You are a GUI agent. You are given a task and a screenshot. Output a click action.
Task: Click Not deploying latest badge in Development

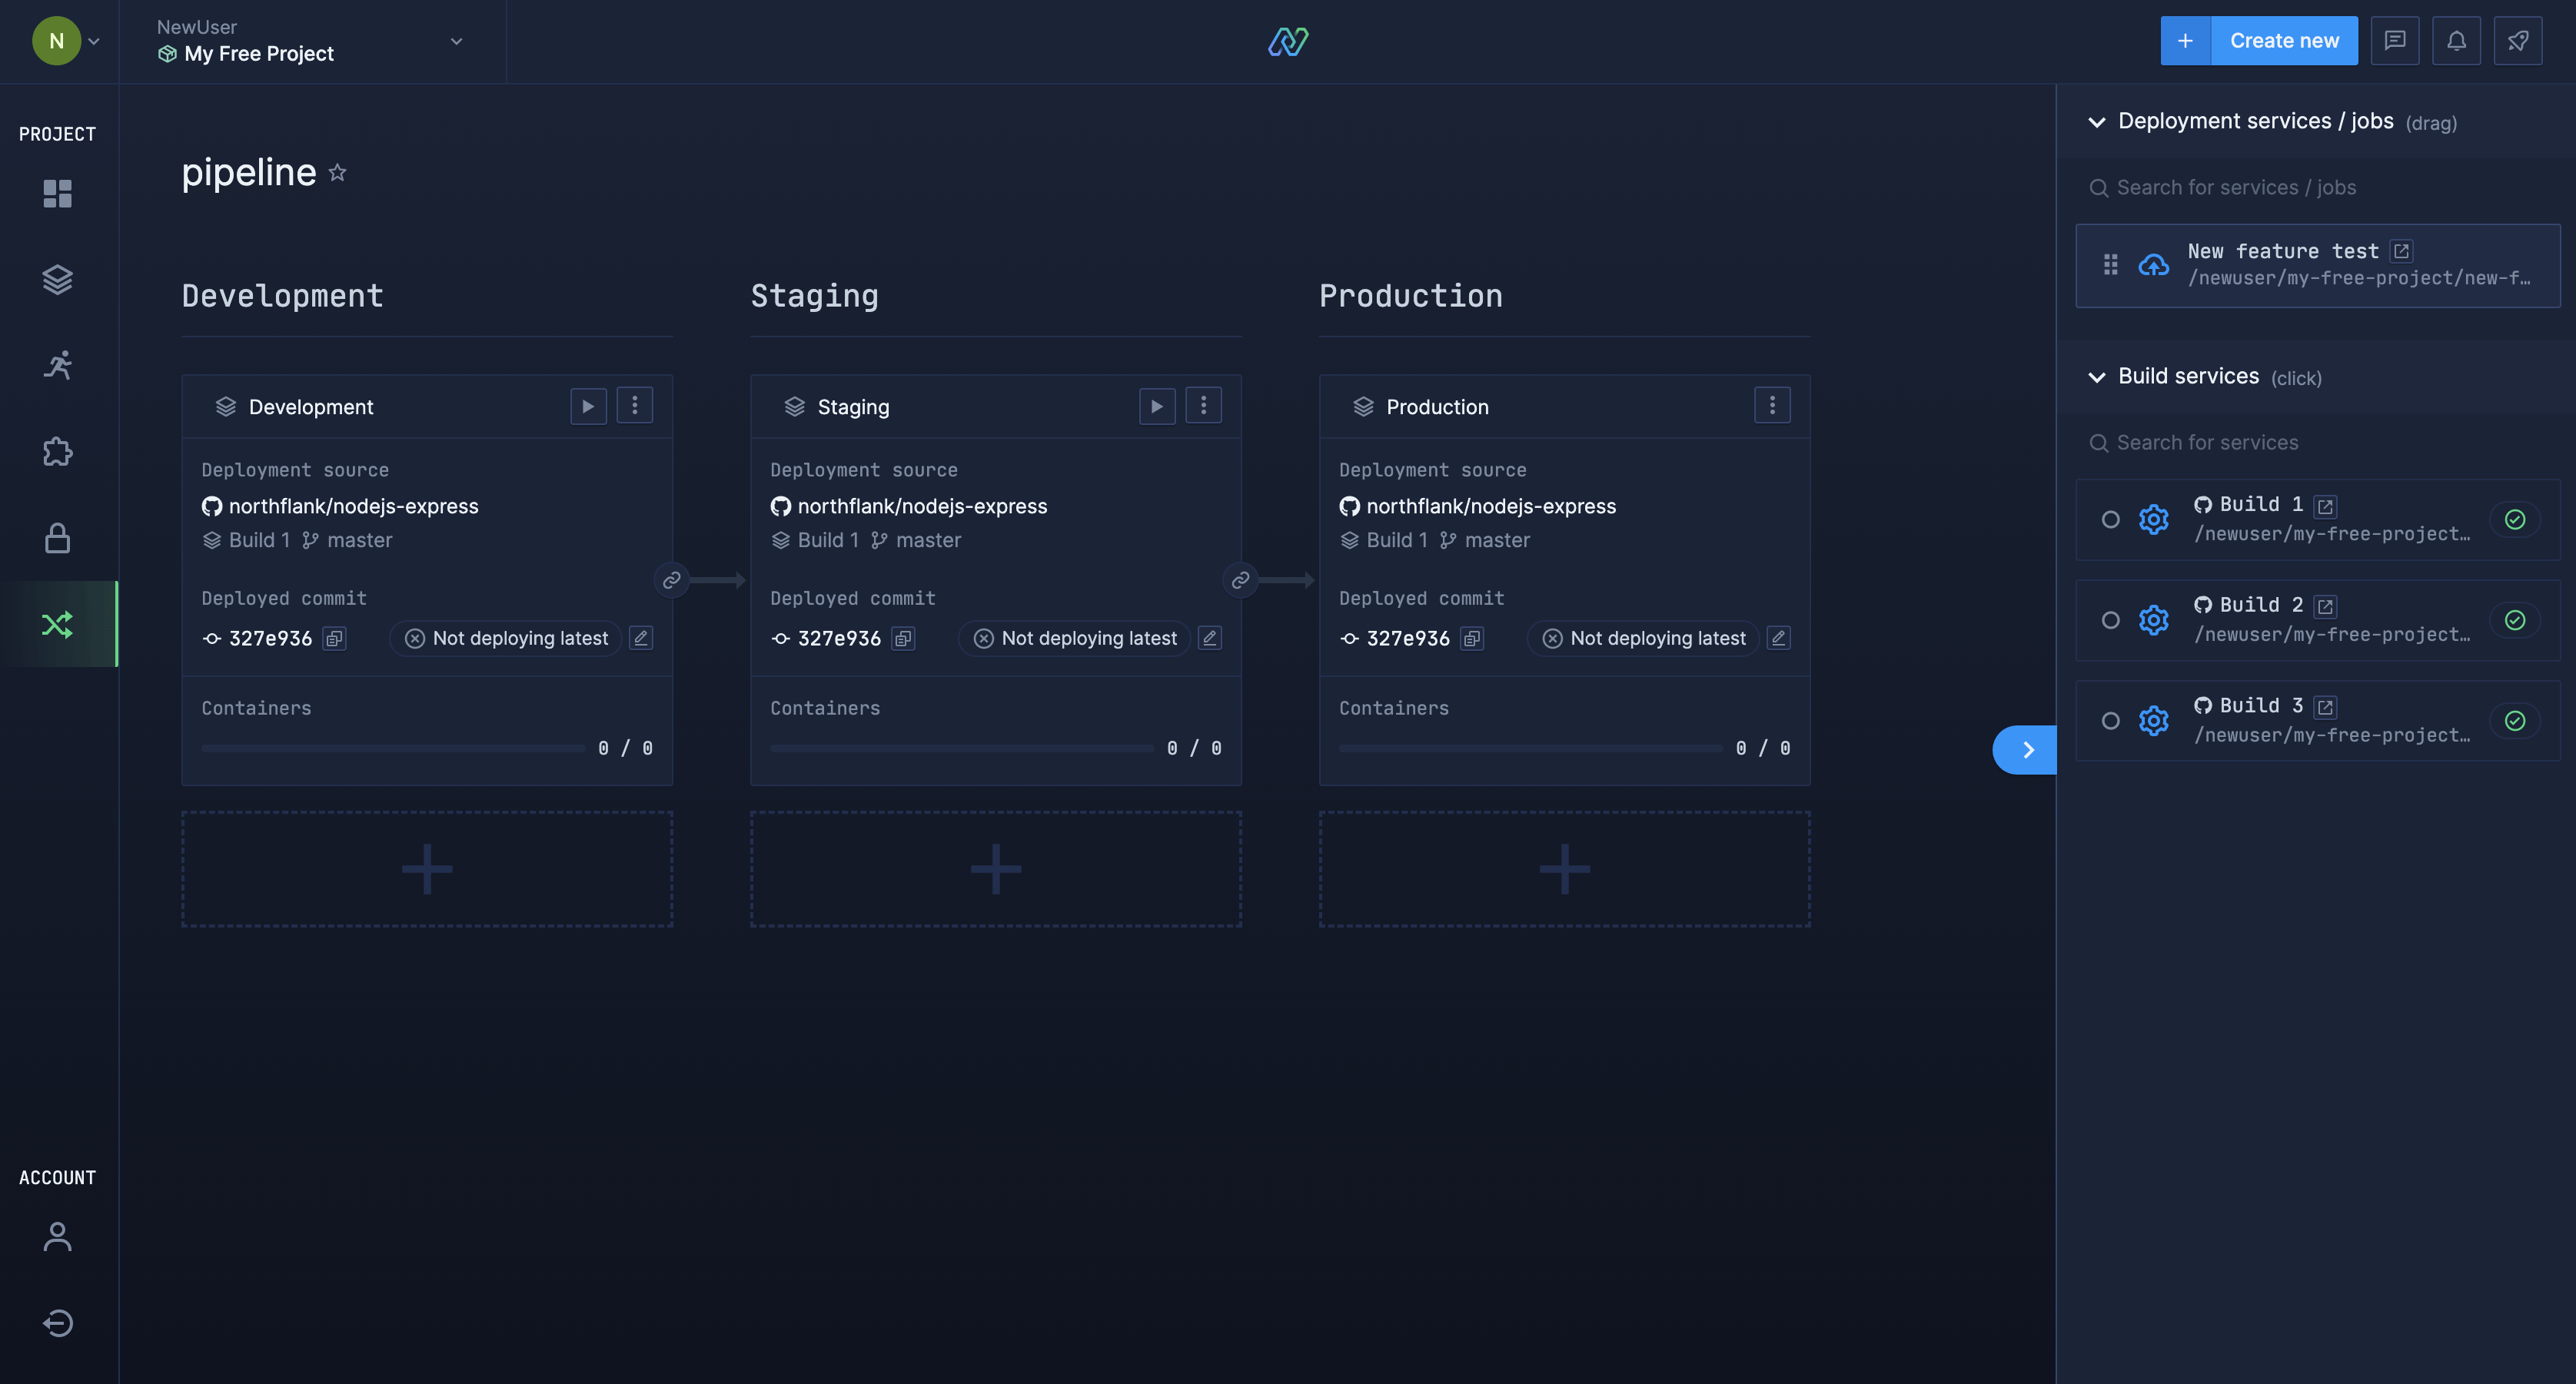506,638
